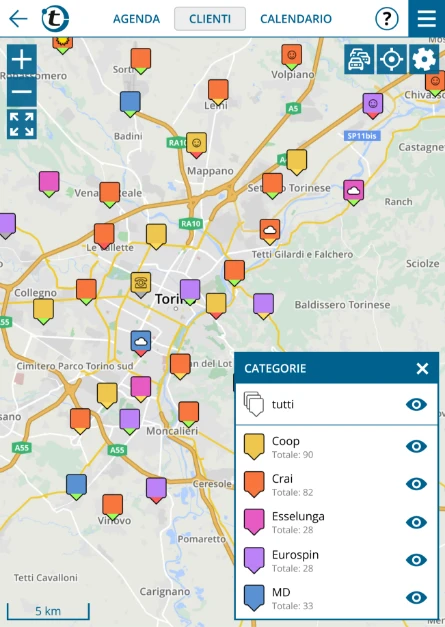Viewport: 445px width, 627px height.
Task: Toggle fullscreen map view
Action: point(22,124)
